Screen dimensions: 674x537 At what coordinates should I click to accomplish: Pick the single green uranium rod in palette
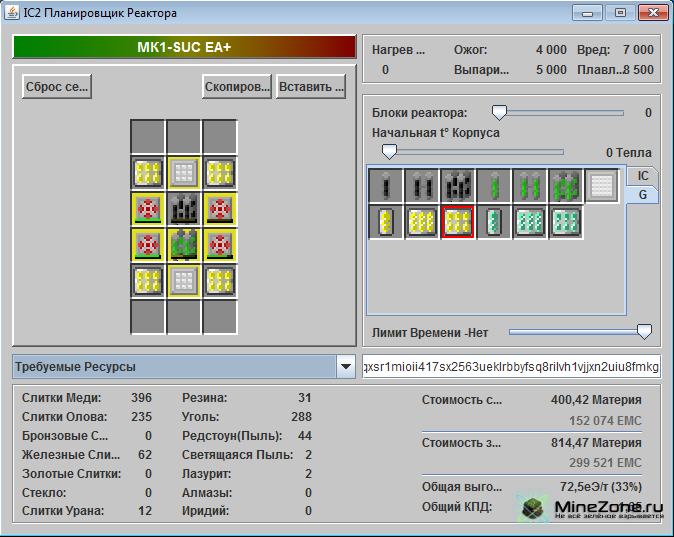(x=493, y=186)
